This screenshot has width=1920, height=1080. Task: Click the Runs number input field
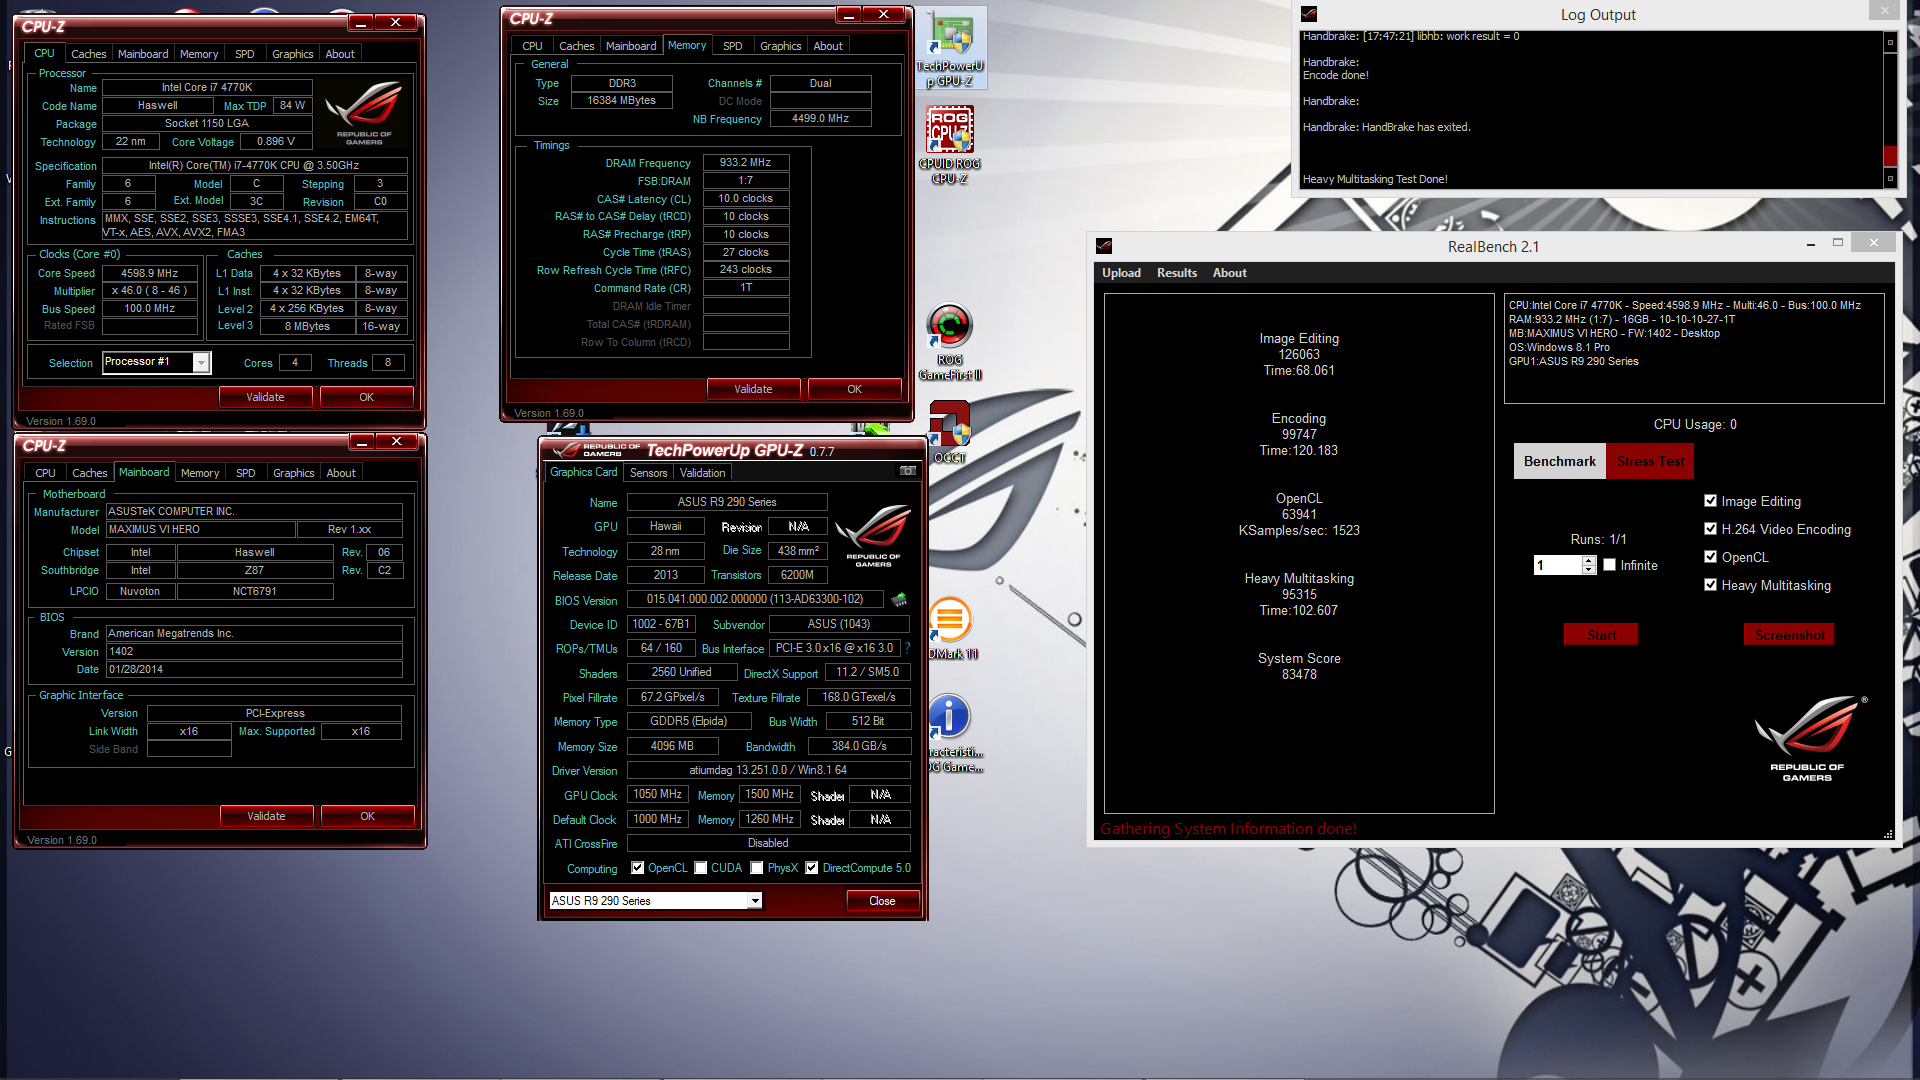[1558, 565]
